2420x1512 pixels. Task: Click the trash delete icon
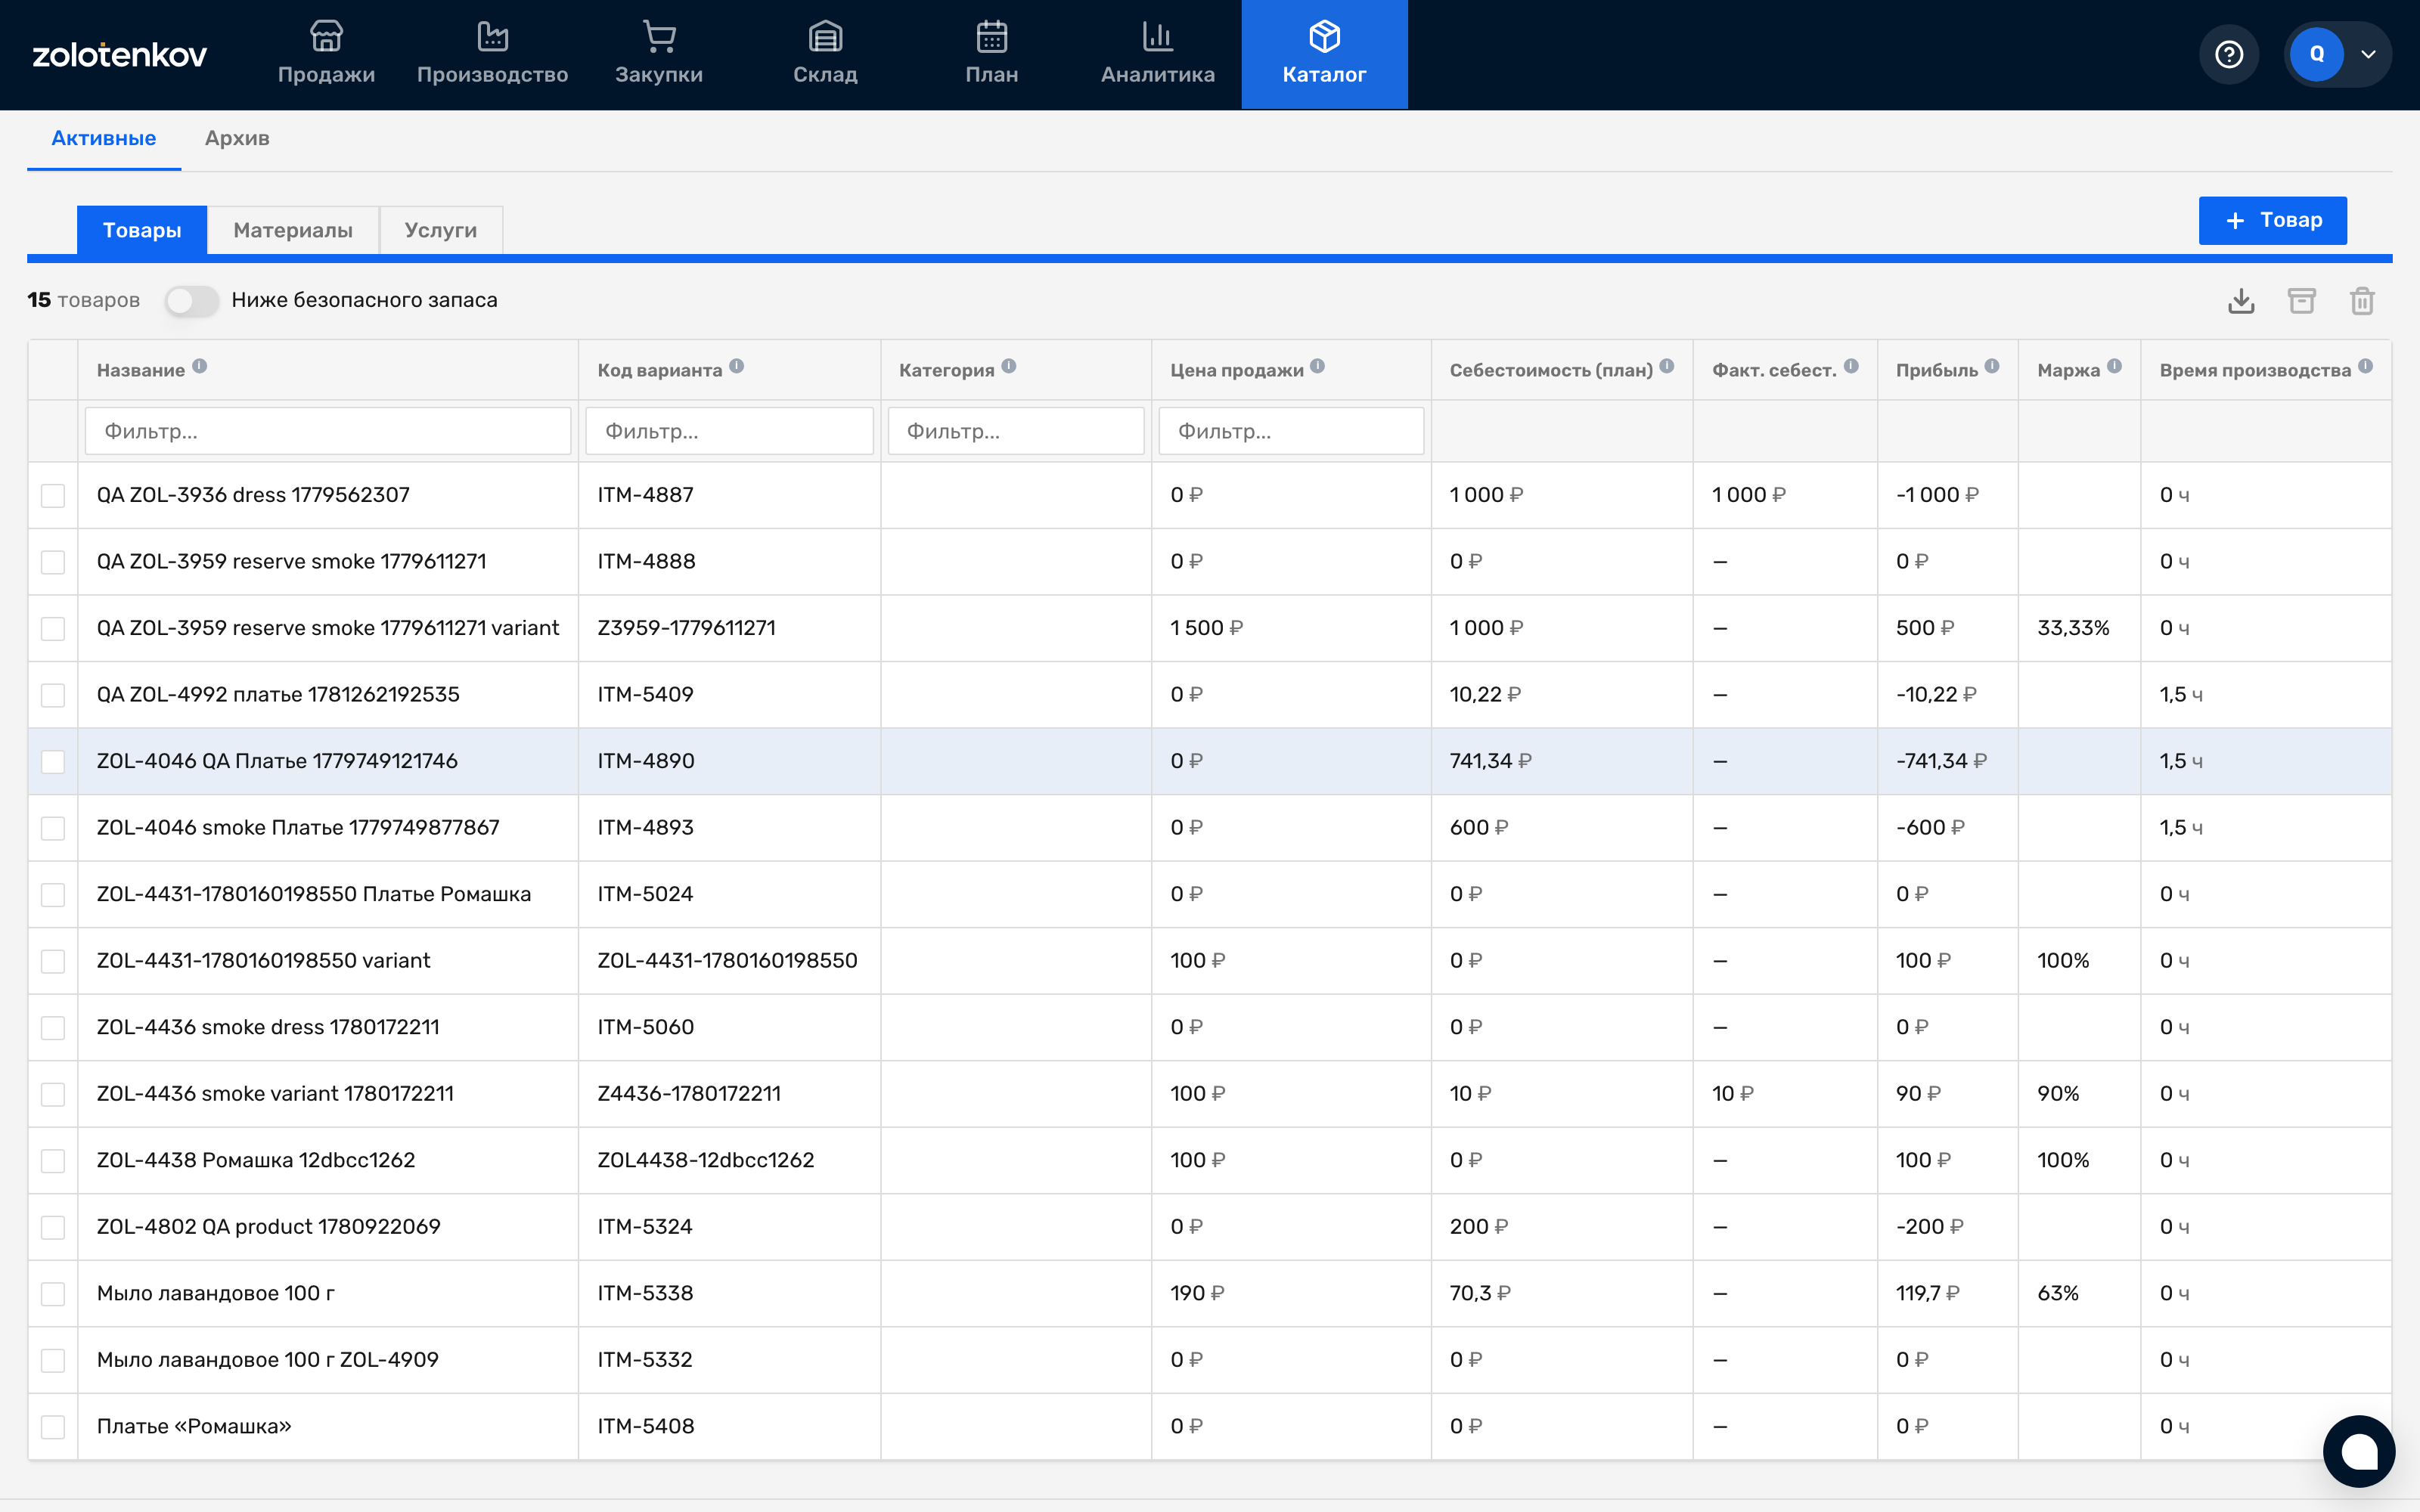click(2362, 301)
